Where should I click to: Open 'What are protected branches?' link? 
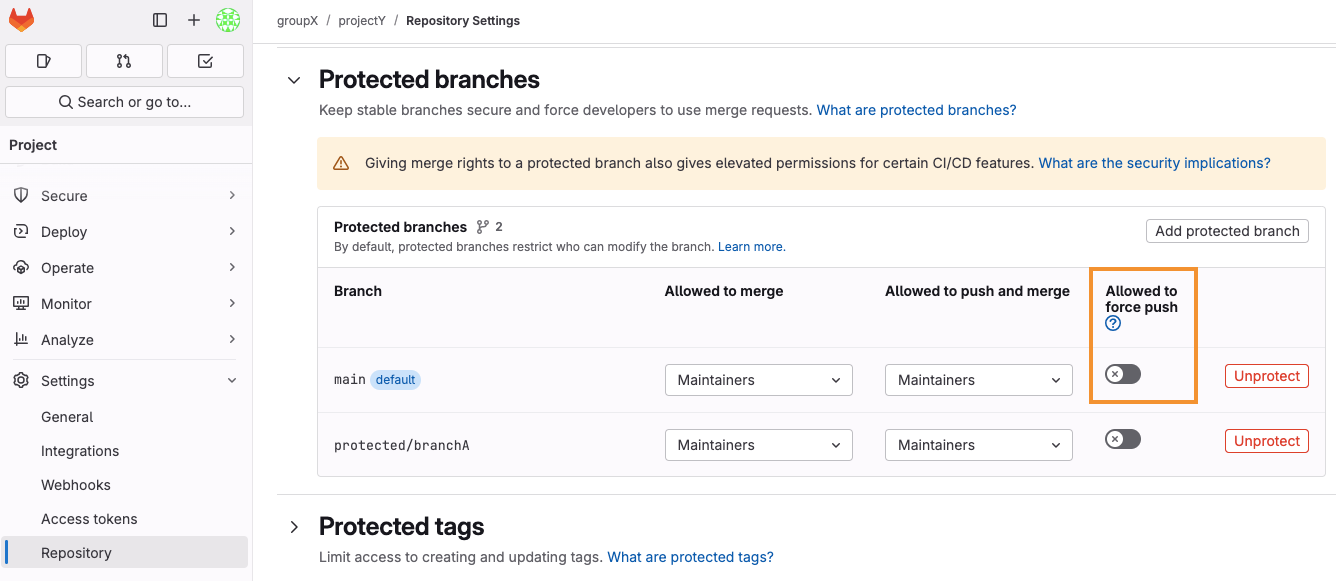916,110
